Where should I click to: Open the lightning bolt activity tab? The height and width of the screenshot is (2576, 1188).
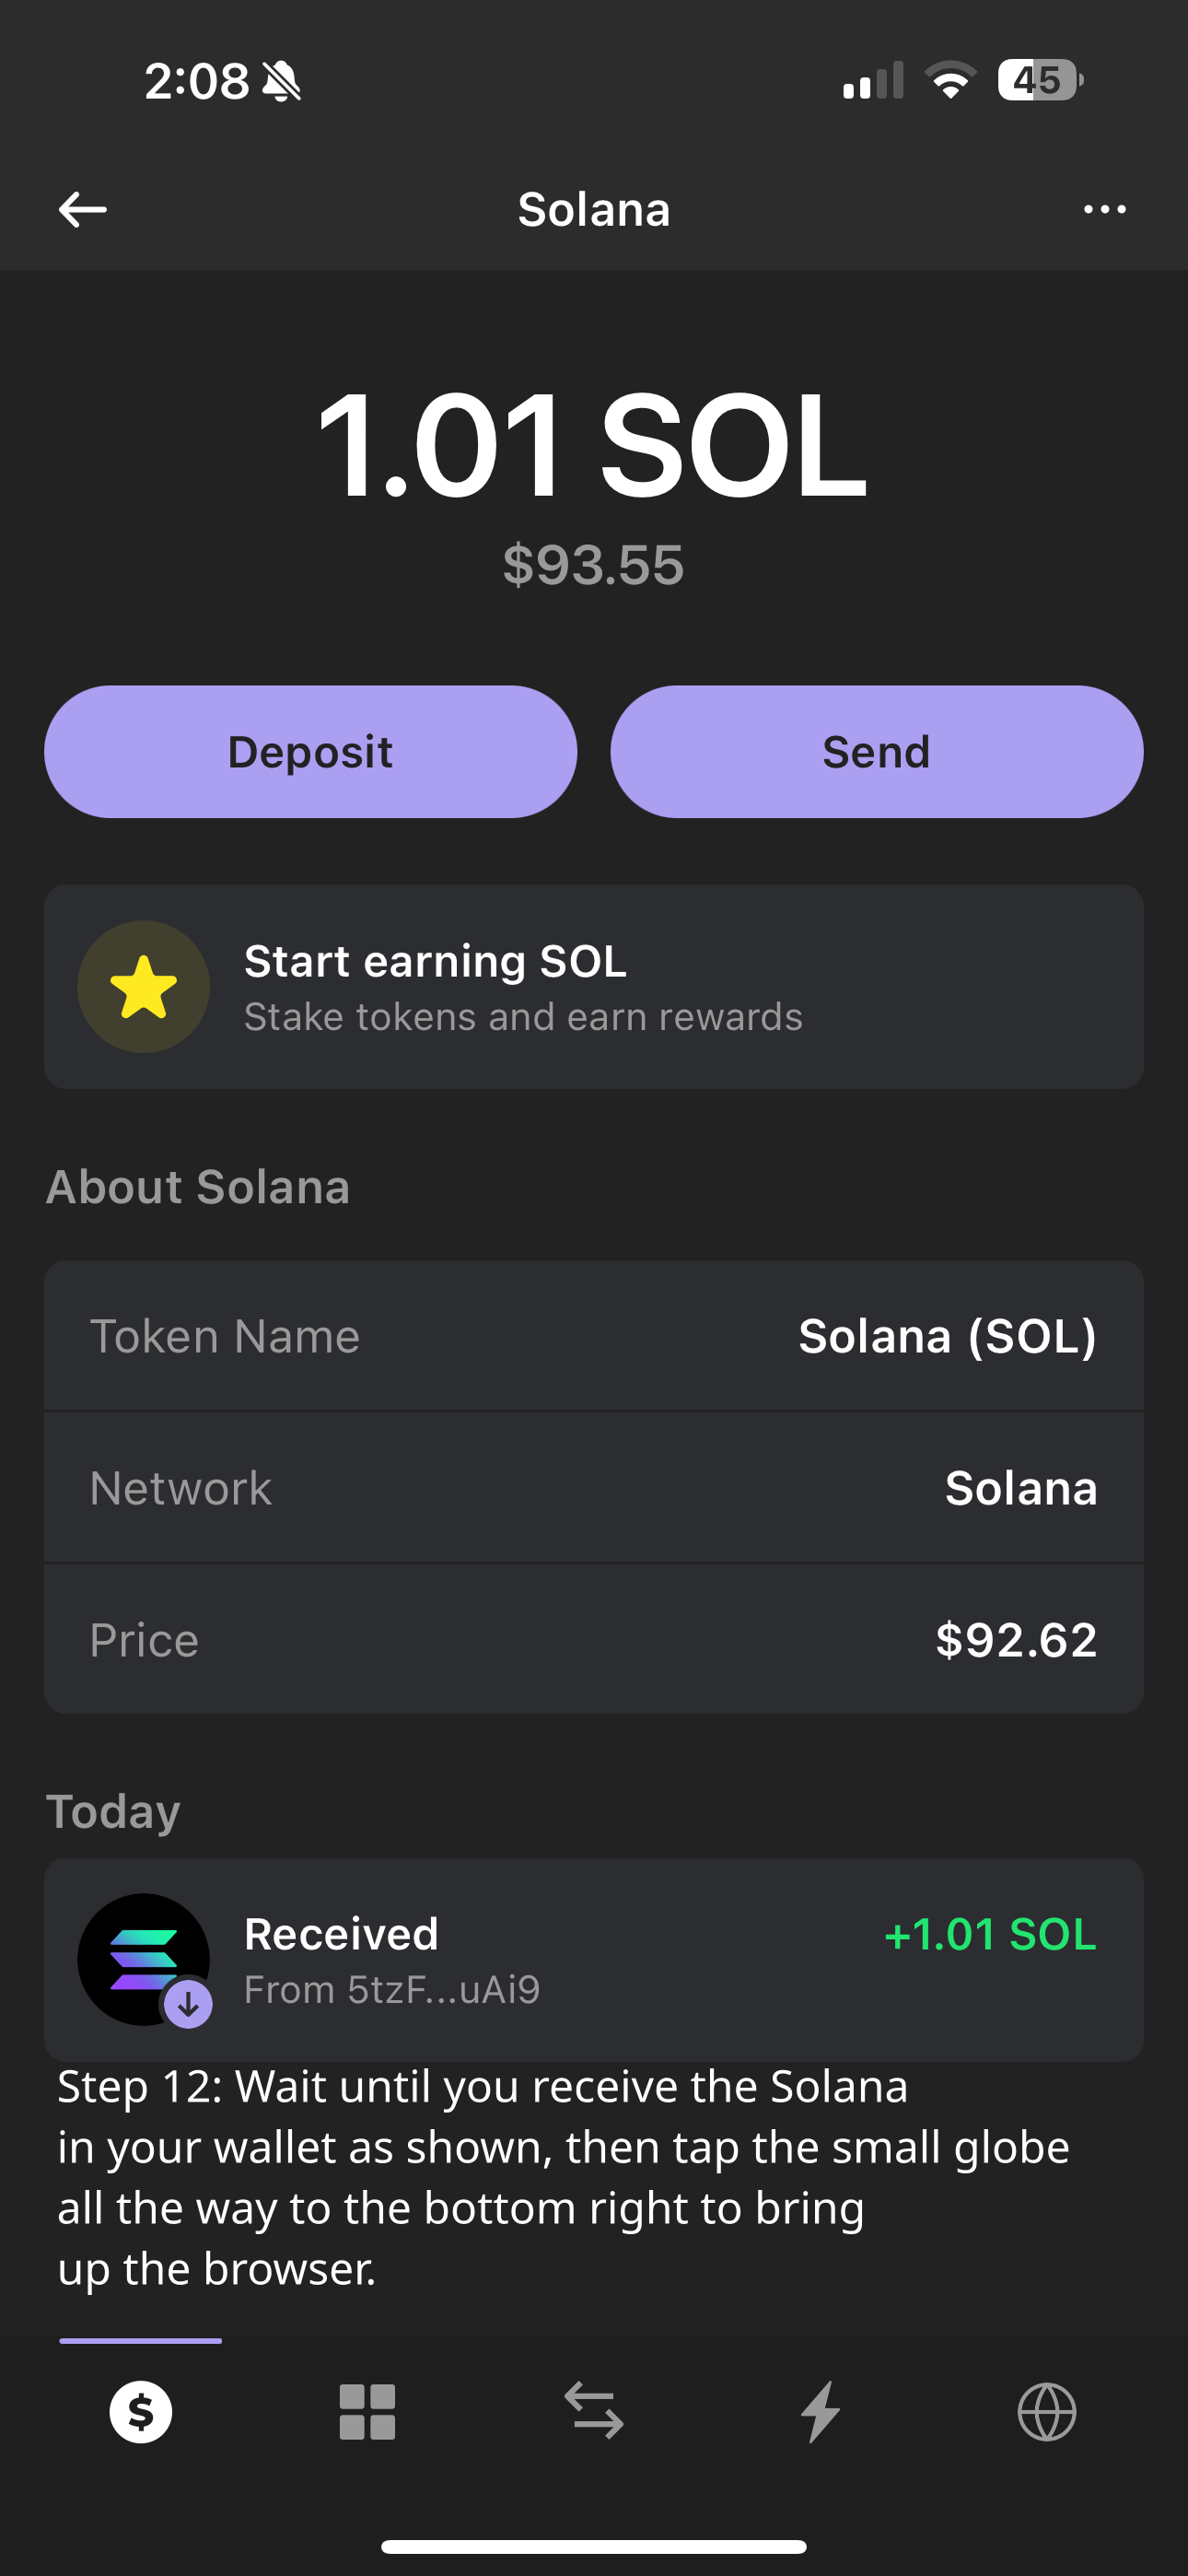point(820,2412)
